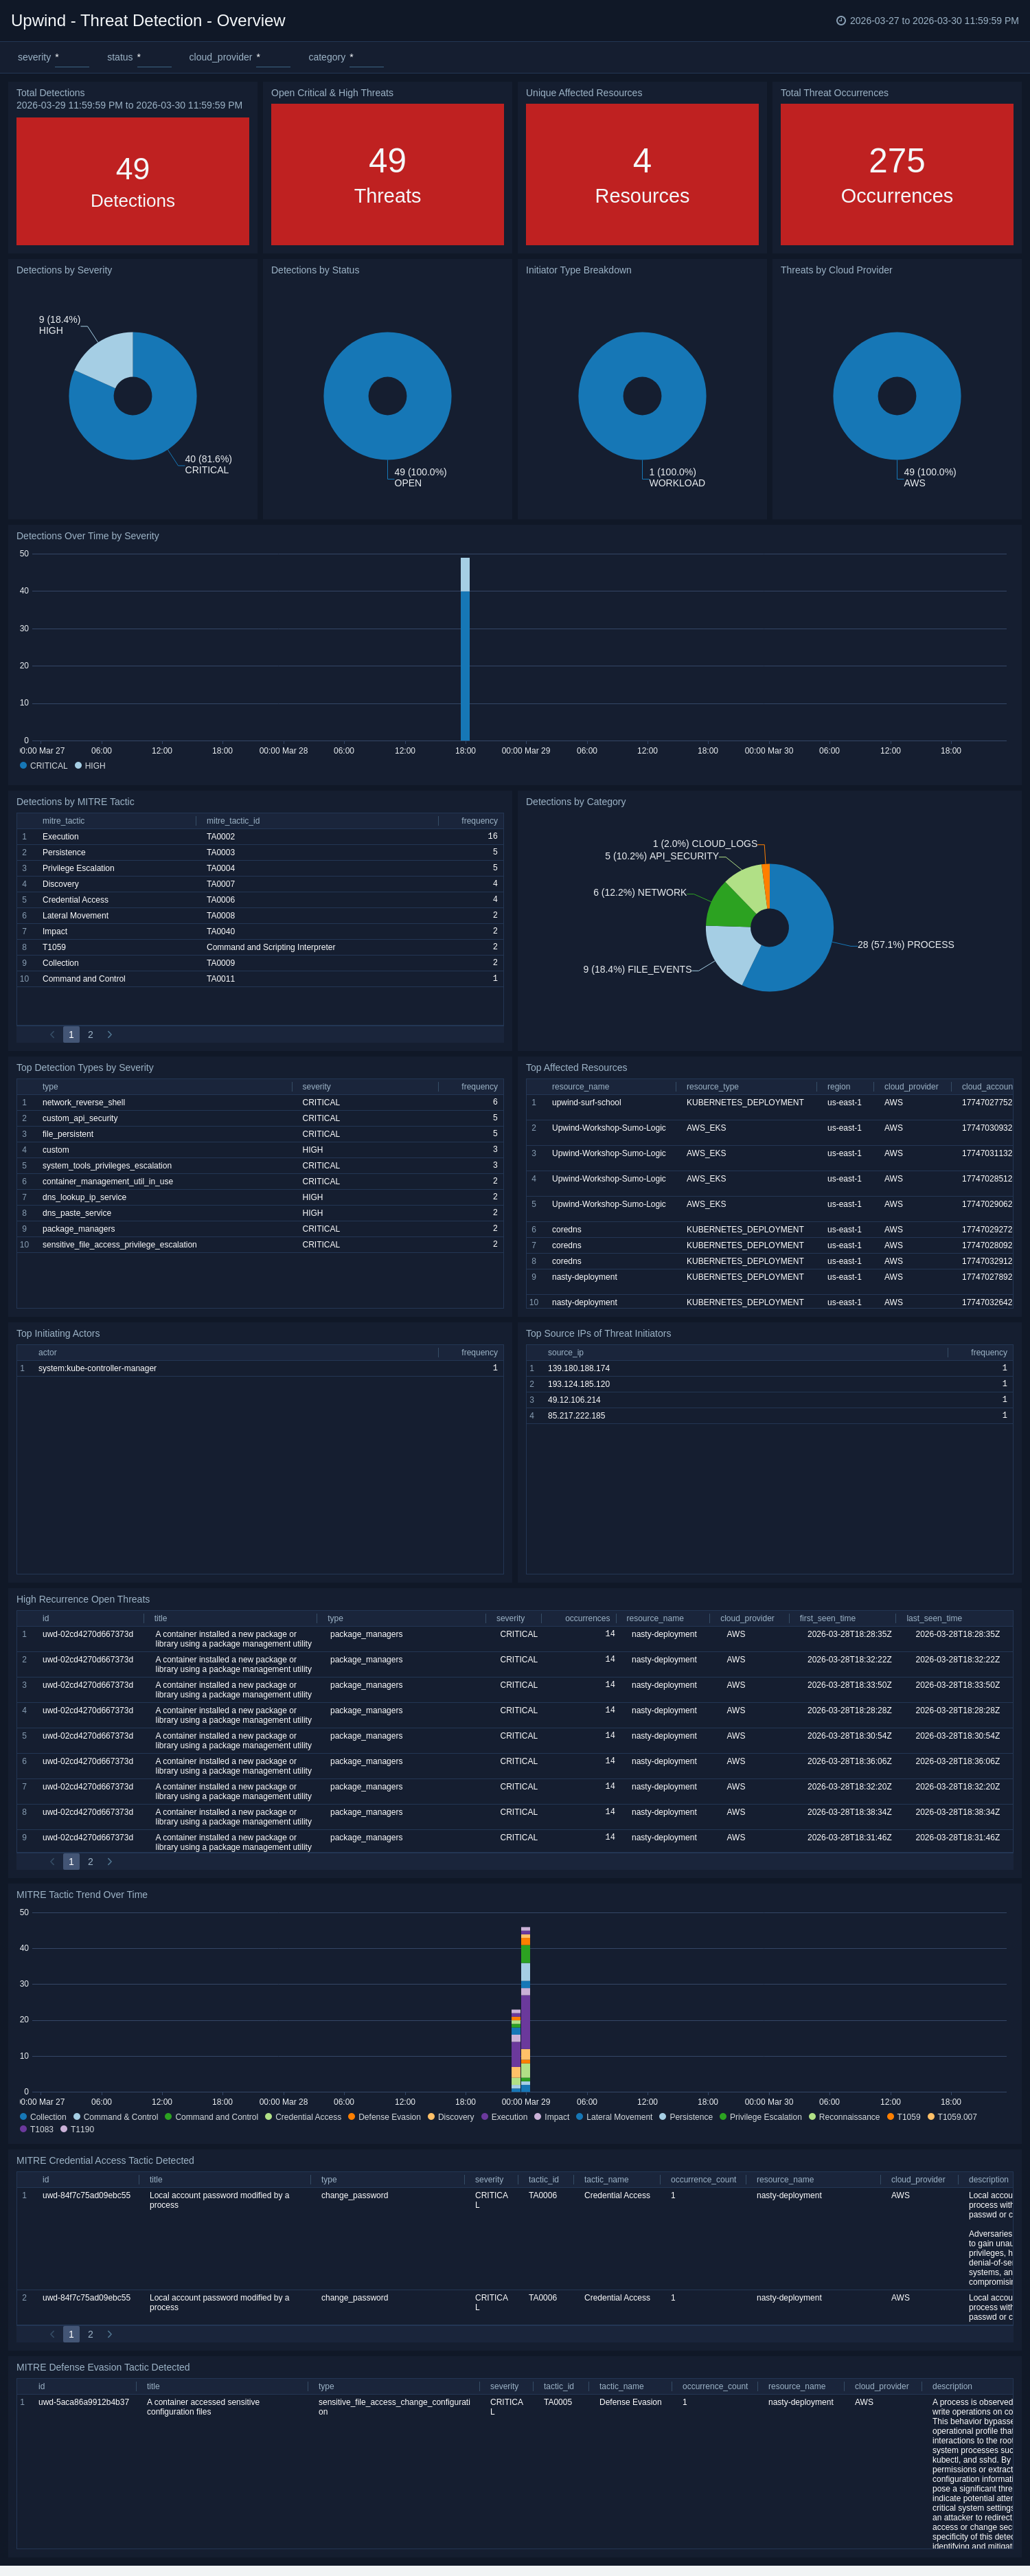Go to next page in High Recurrence Open Threats
The image size is (1030, 2576).
pyautogui.click(x=109, y=1862)
